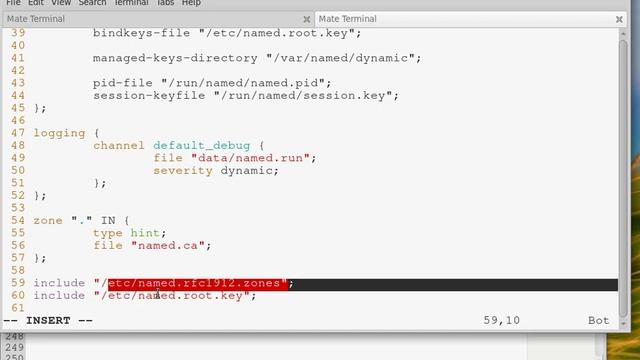Click session-keyfile on line 44
The height and width of the screenshot is (360, 640).
(149, 96)
